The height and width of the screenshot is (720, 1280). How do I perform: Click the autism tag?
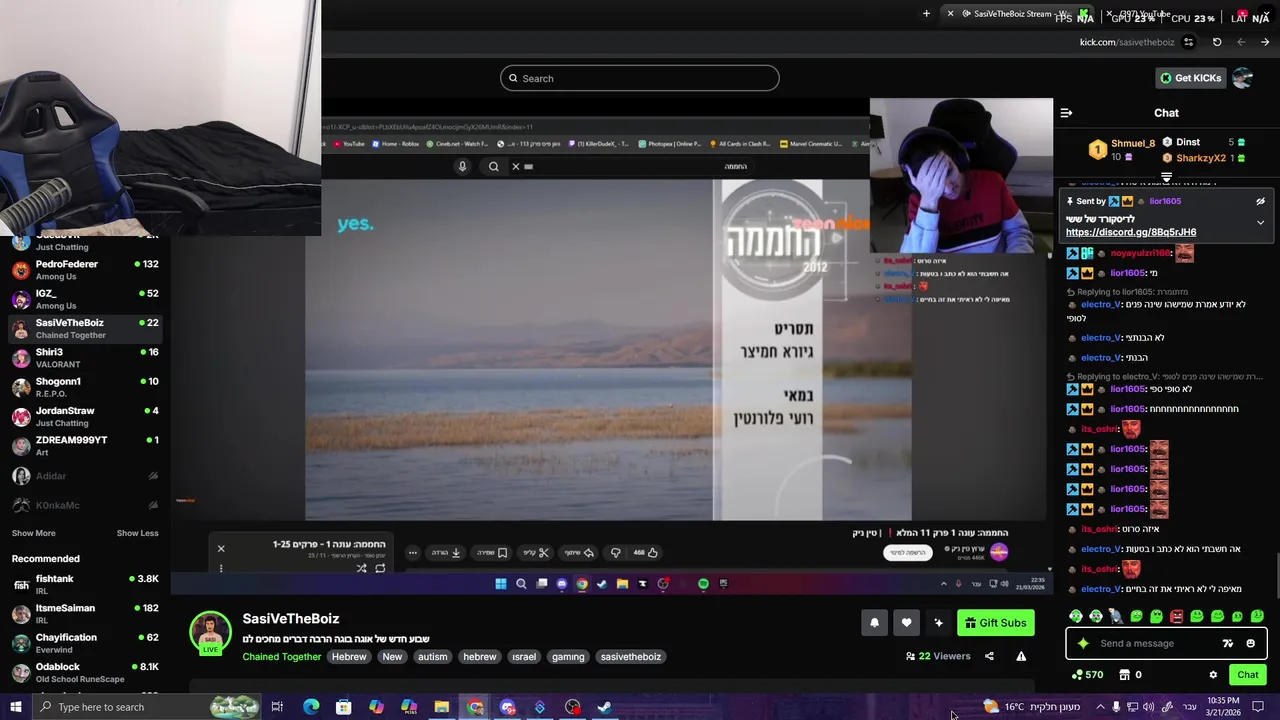pyautogui.click(x=433, y=657)
